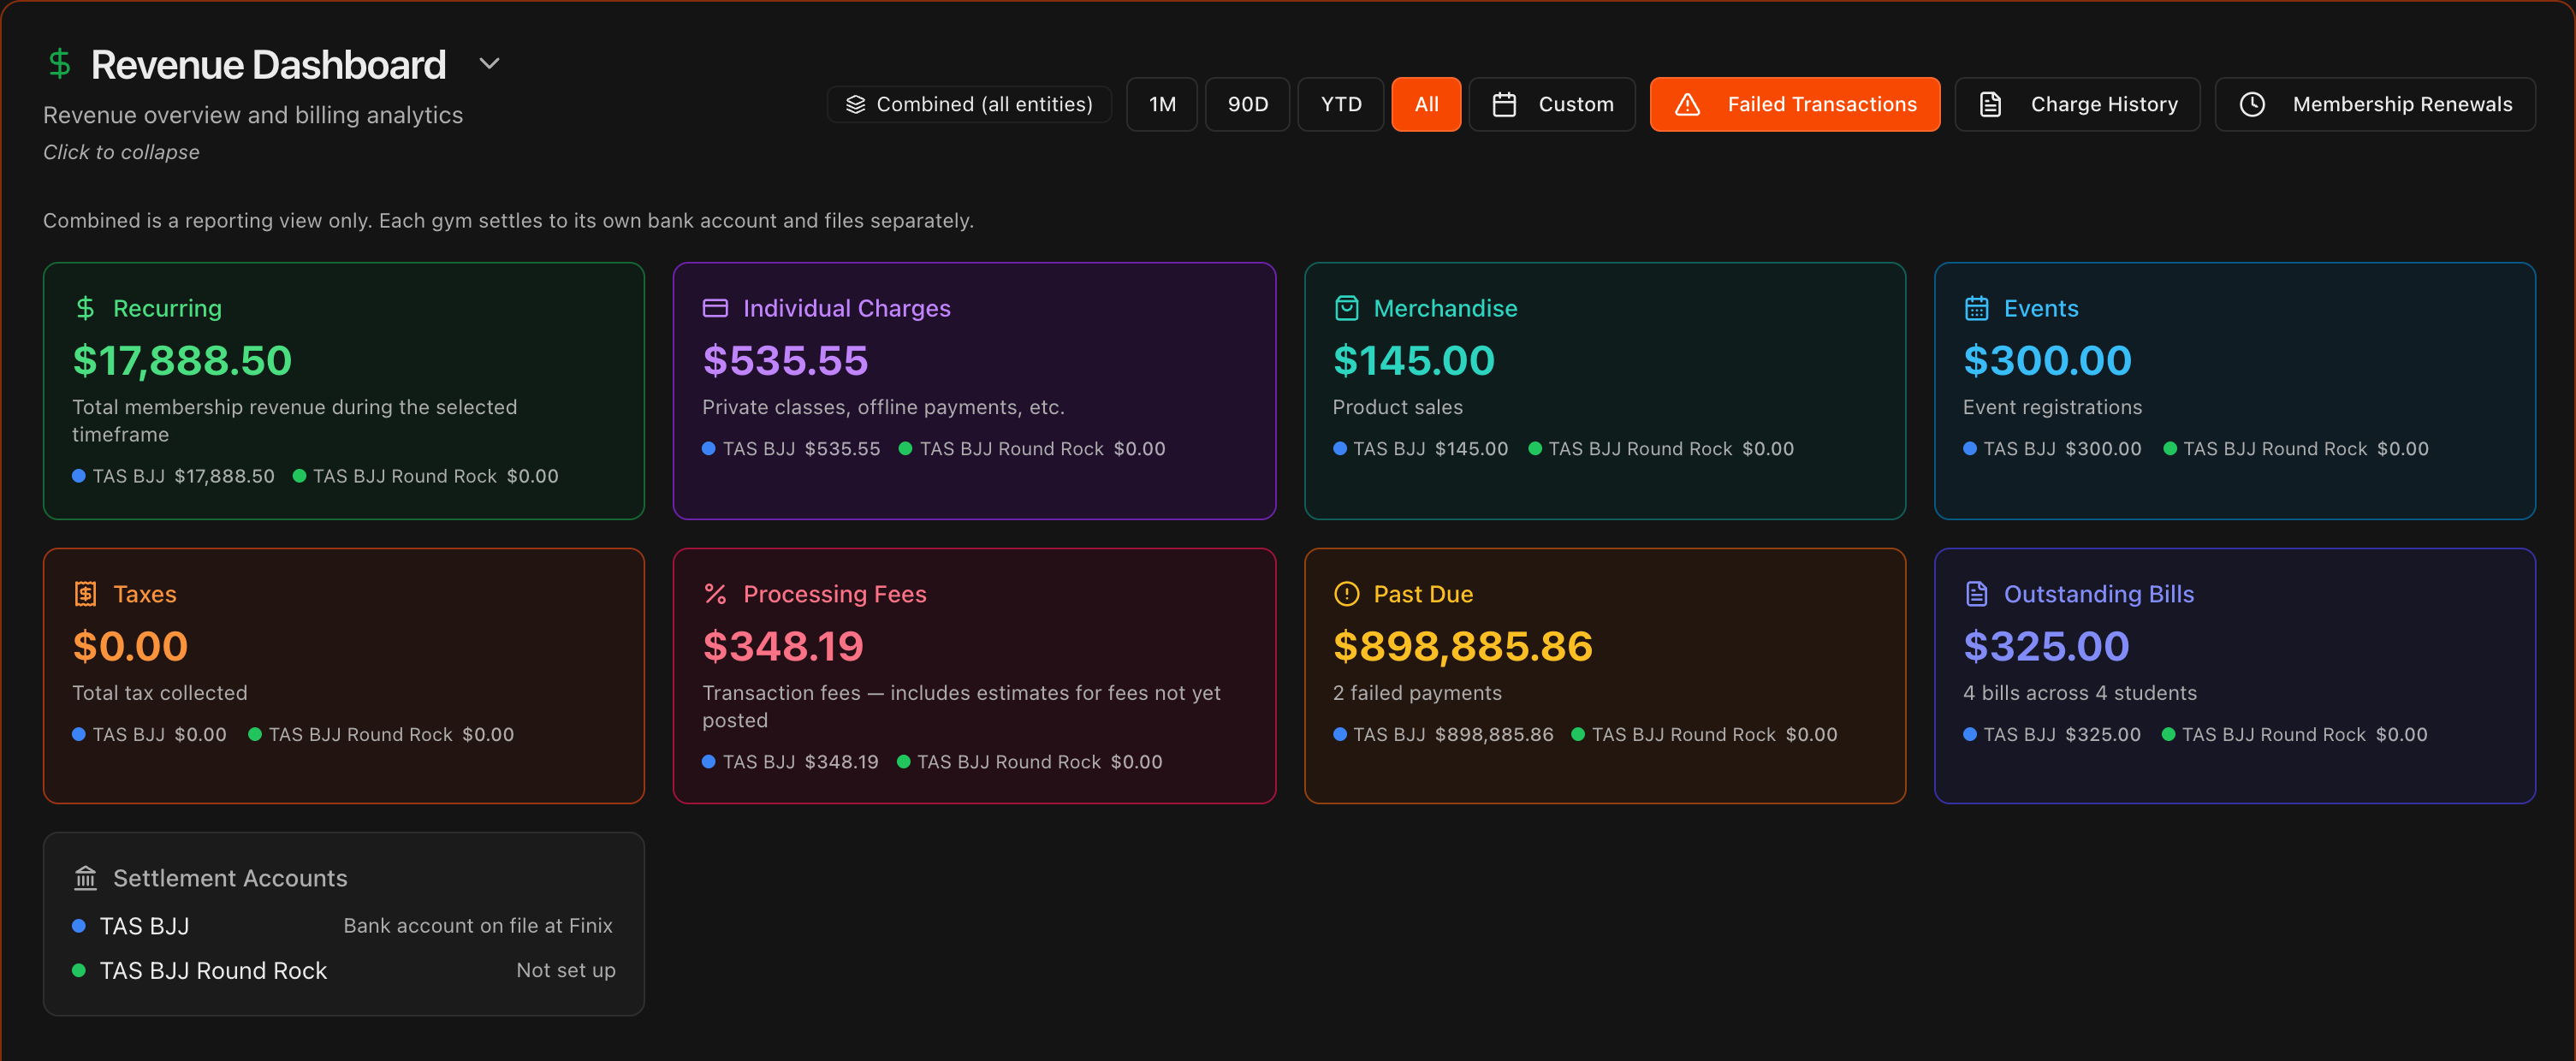Click the file icon on Outstanding Bills
Image resolution: width=2576 pixels, height=1061 pixels.
[1976, 594]
